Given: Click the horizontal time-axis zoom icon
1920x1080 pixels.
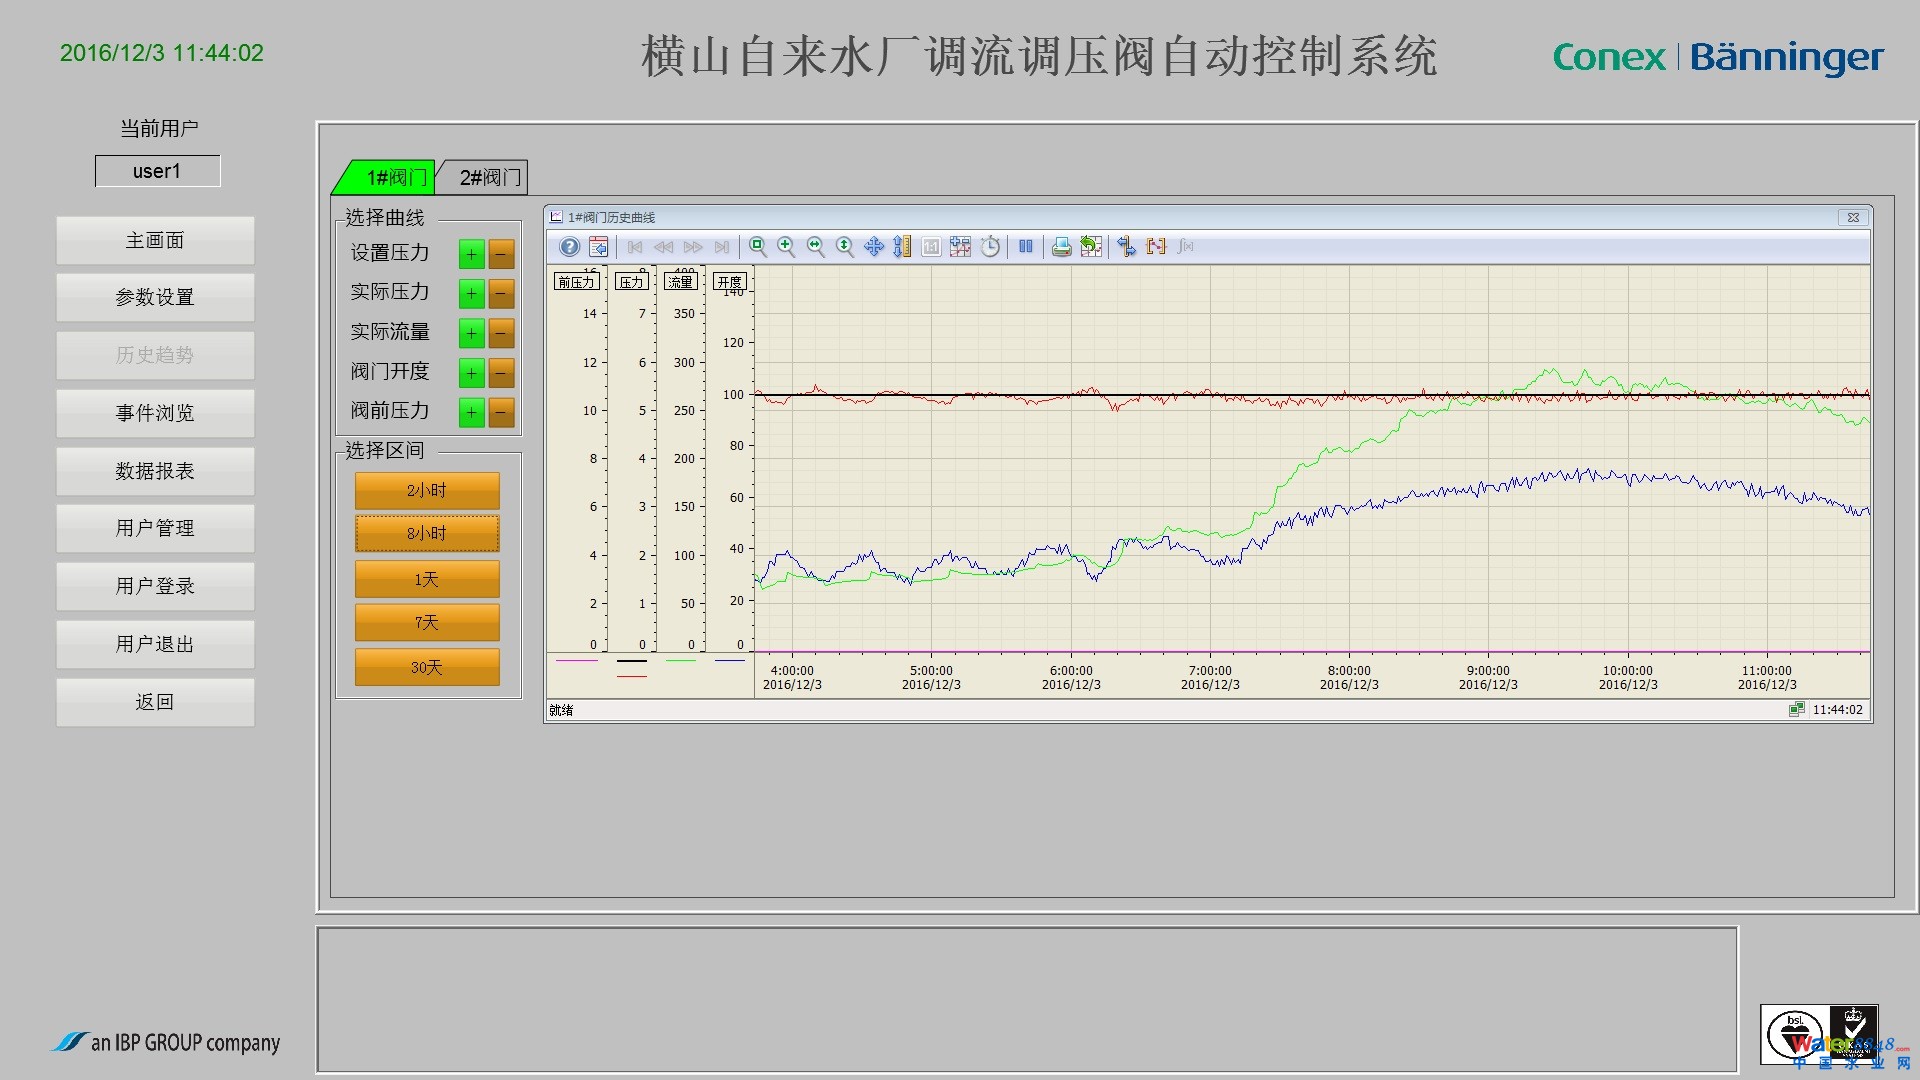Looking at the screenshot, I should 816,247.
